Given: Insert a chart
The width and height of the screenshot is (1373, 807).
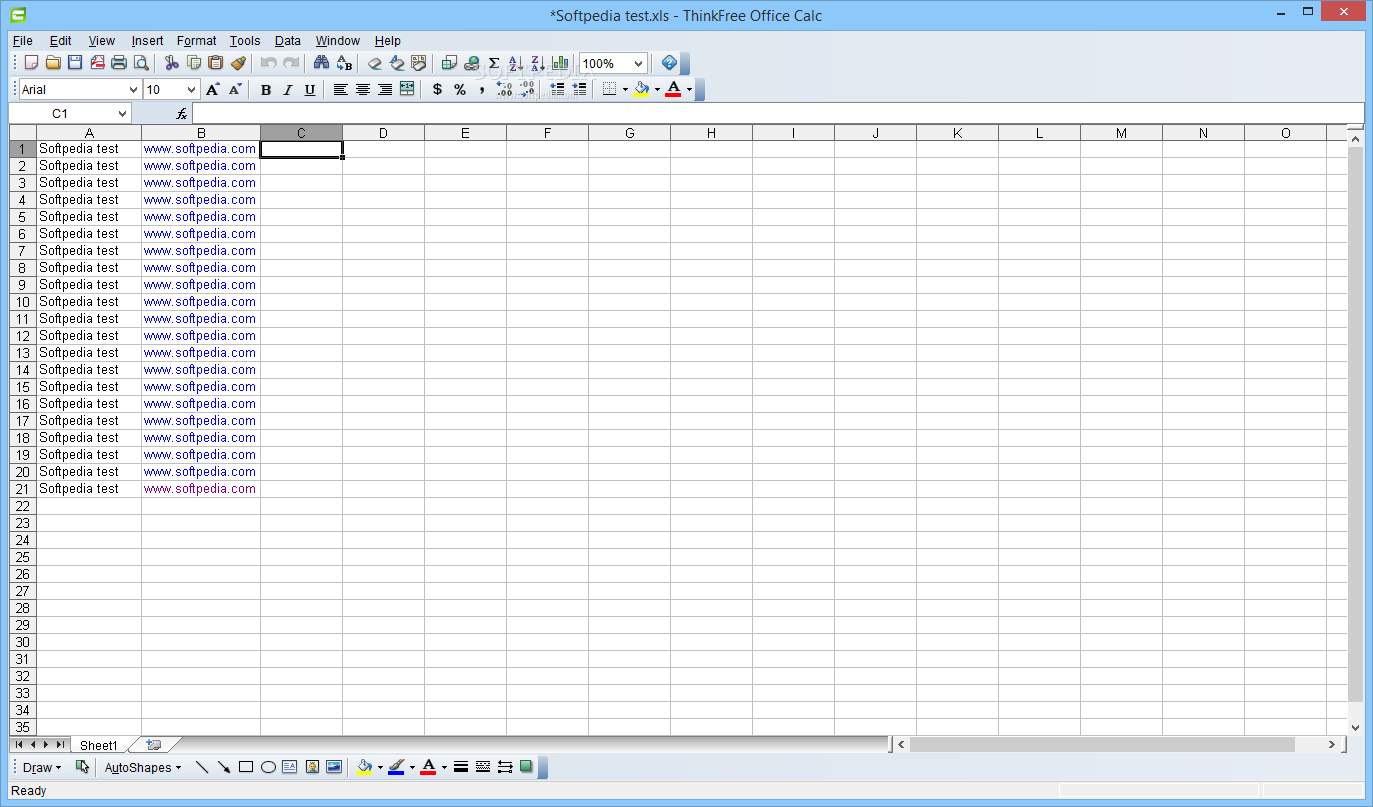Looking at the screenshot, I should coord(560,63).
